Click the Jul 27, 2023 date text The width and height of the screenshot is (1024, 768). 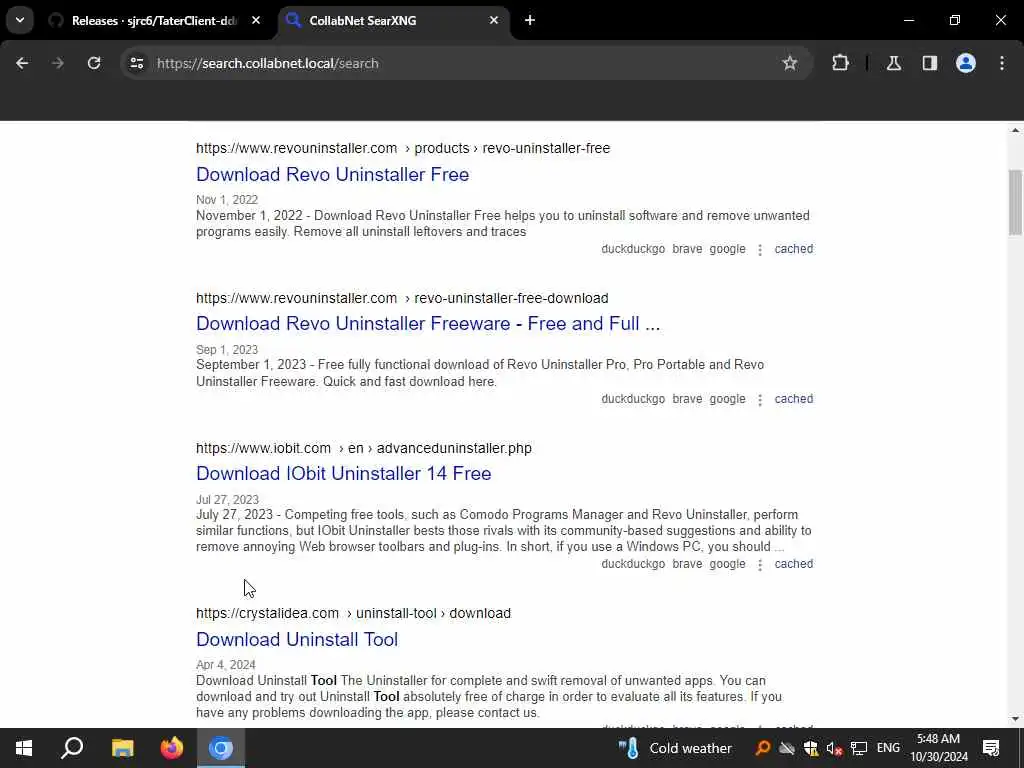click(x=227, y=500)
